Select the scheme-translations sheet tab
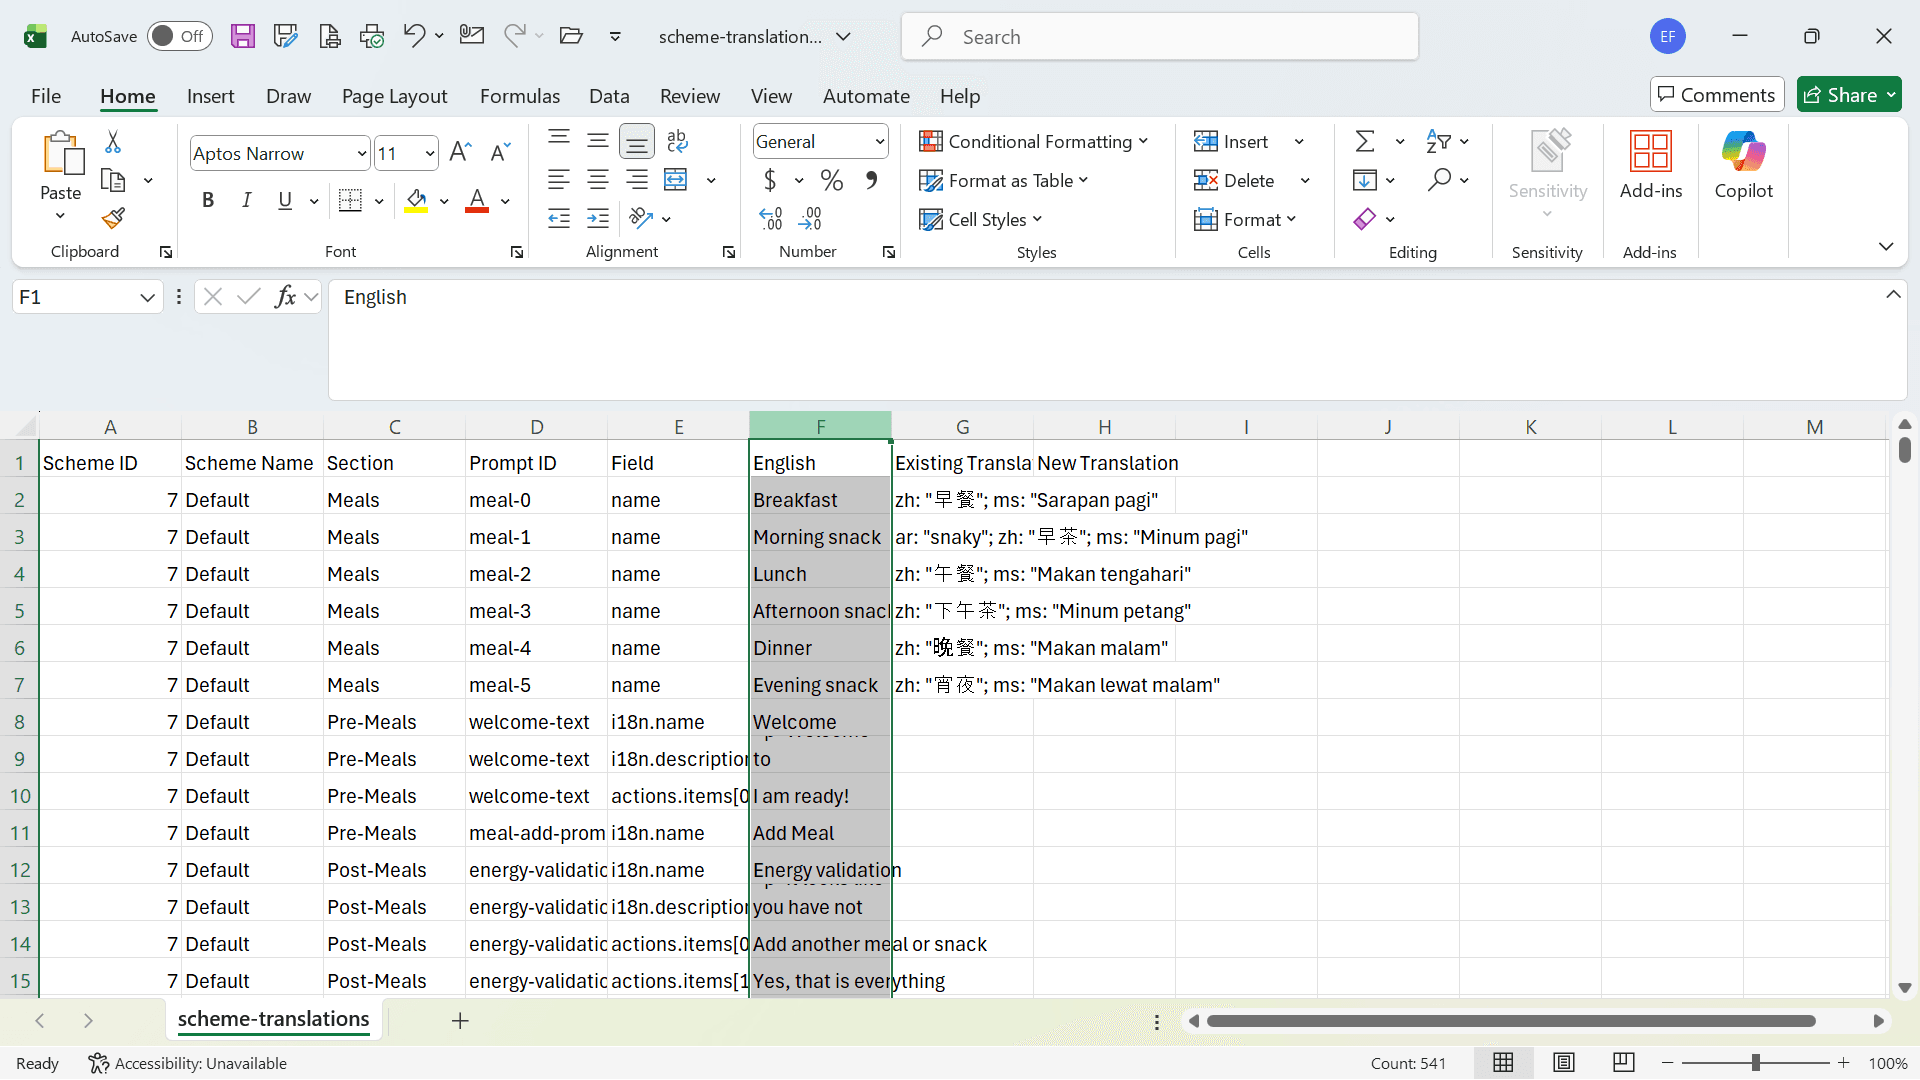This screenshot has width=1920, height=1080. [x=273, y=1019]
